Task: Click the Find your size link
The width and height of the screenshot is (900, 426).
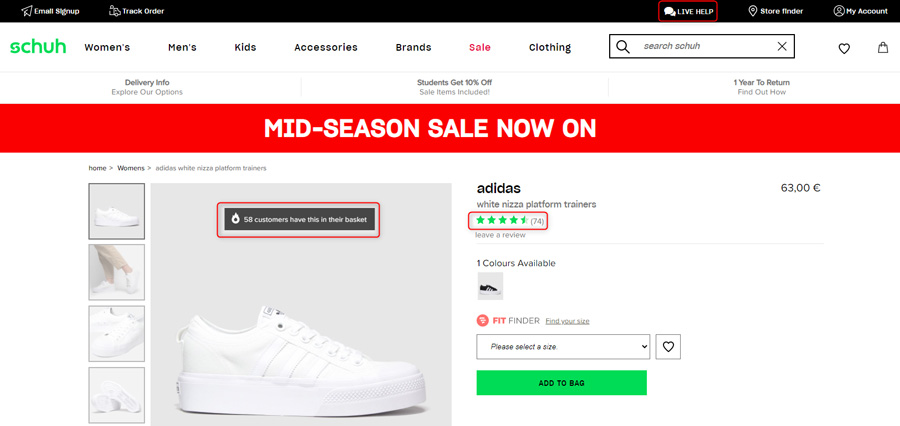Action: [x=567, y=321]
